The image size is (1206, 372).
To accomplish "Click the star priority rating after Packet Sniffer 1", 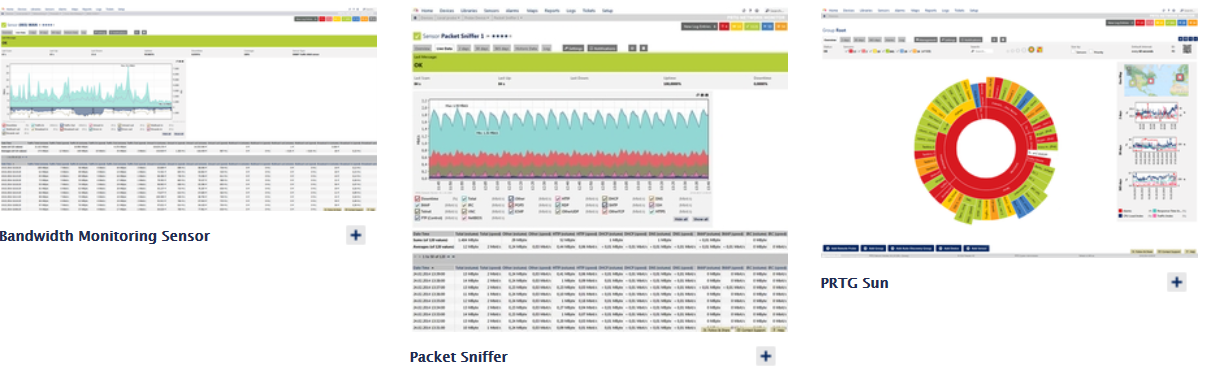I will [x=502, y=36].
